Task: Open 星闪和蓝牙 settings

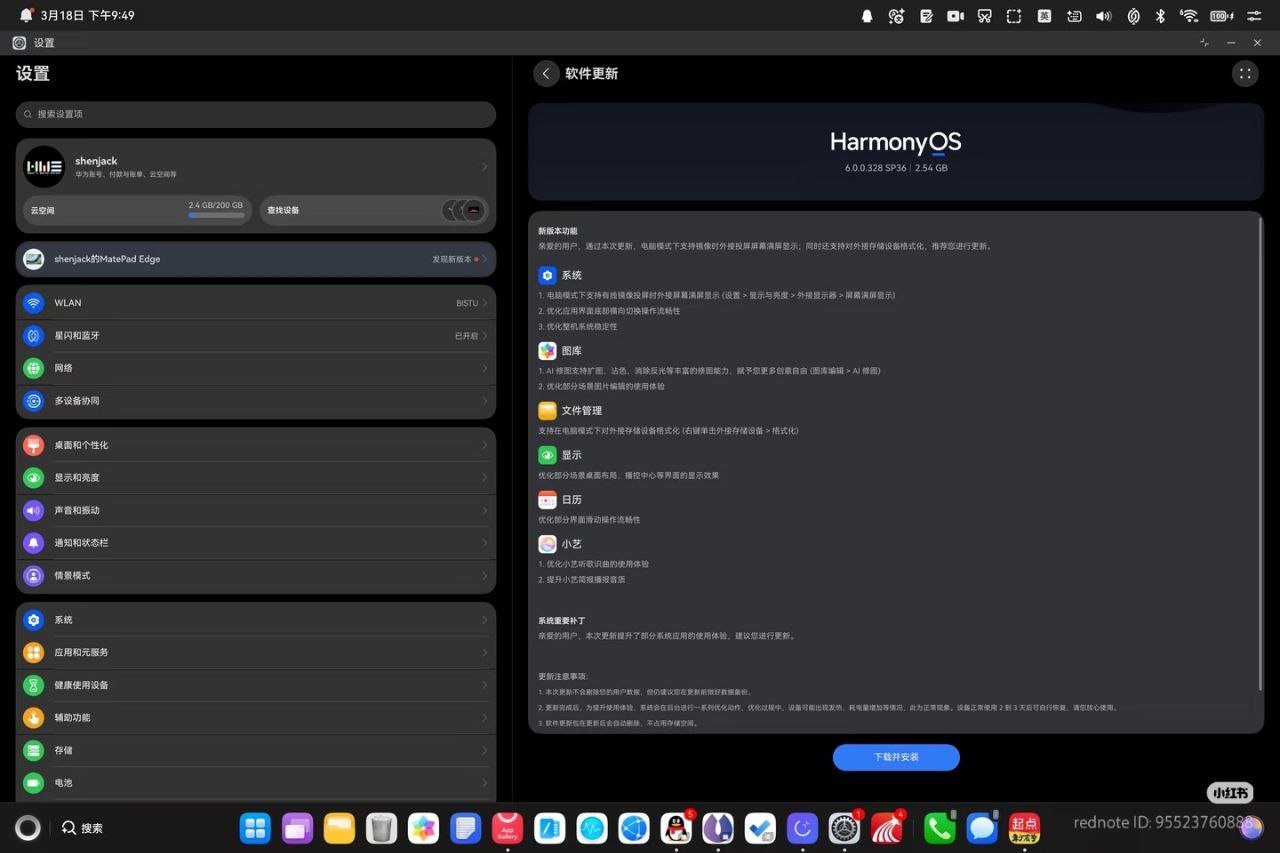Action: tap(256, 336)
